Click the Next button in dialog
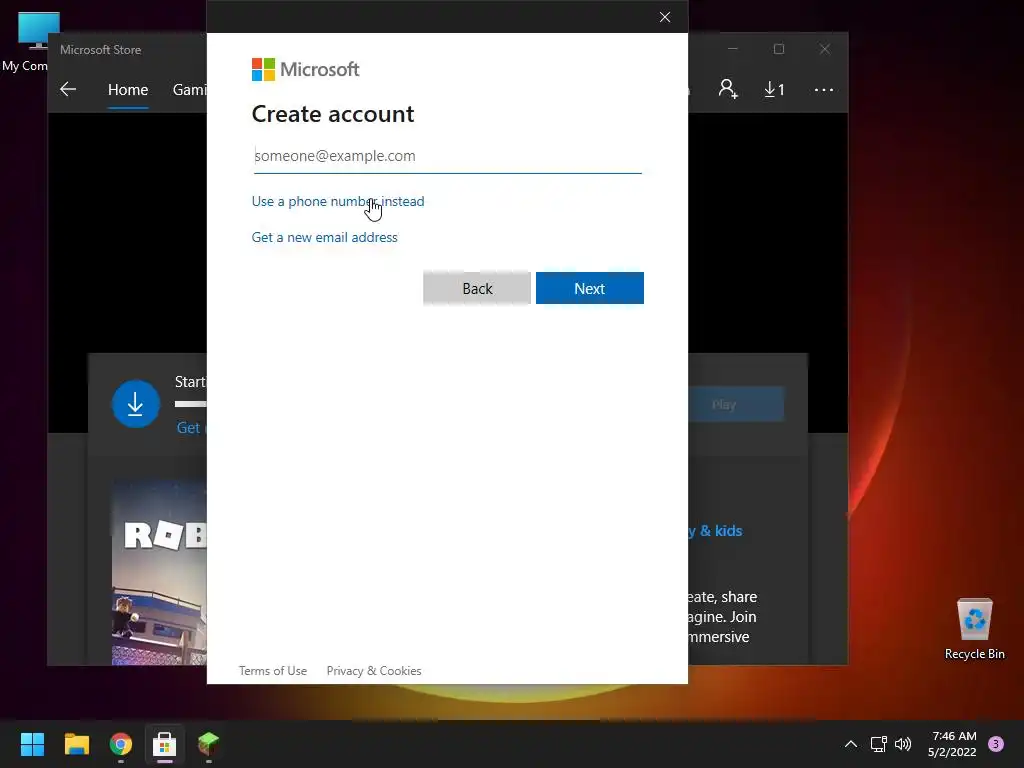 [590, 288]
